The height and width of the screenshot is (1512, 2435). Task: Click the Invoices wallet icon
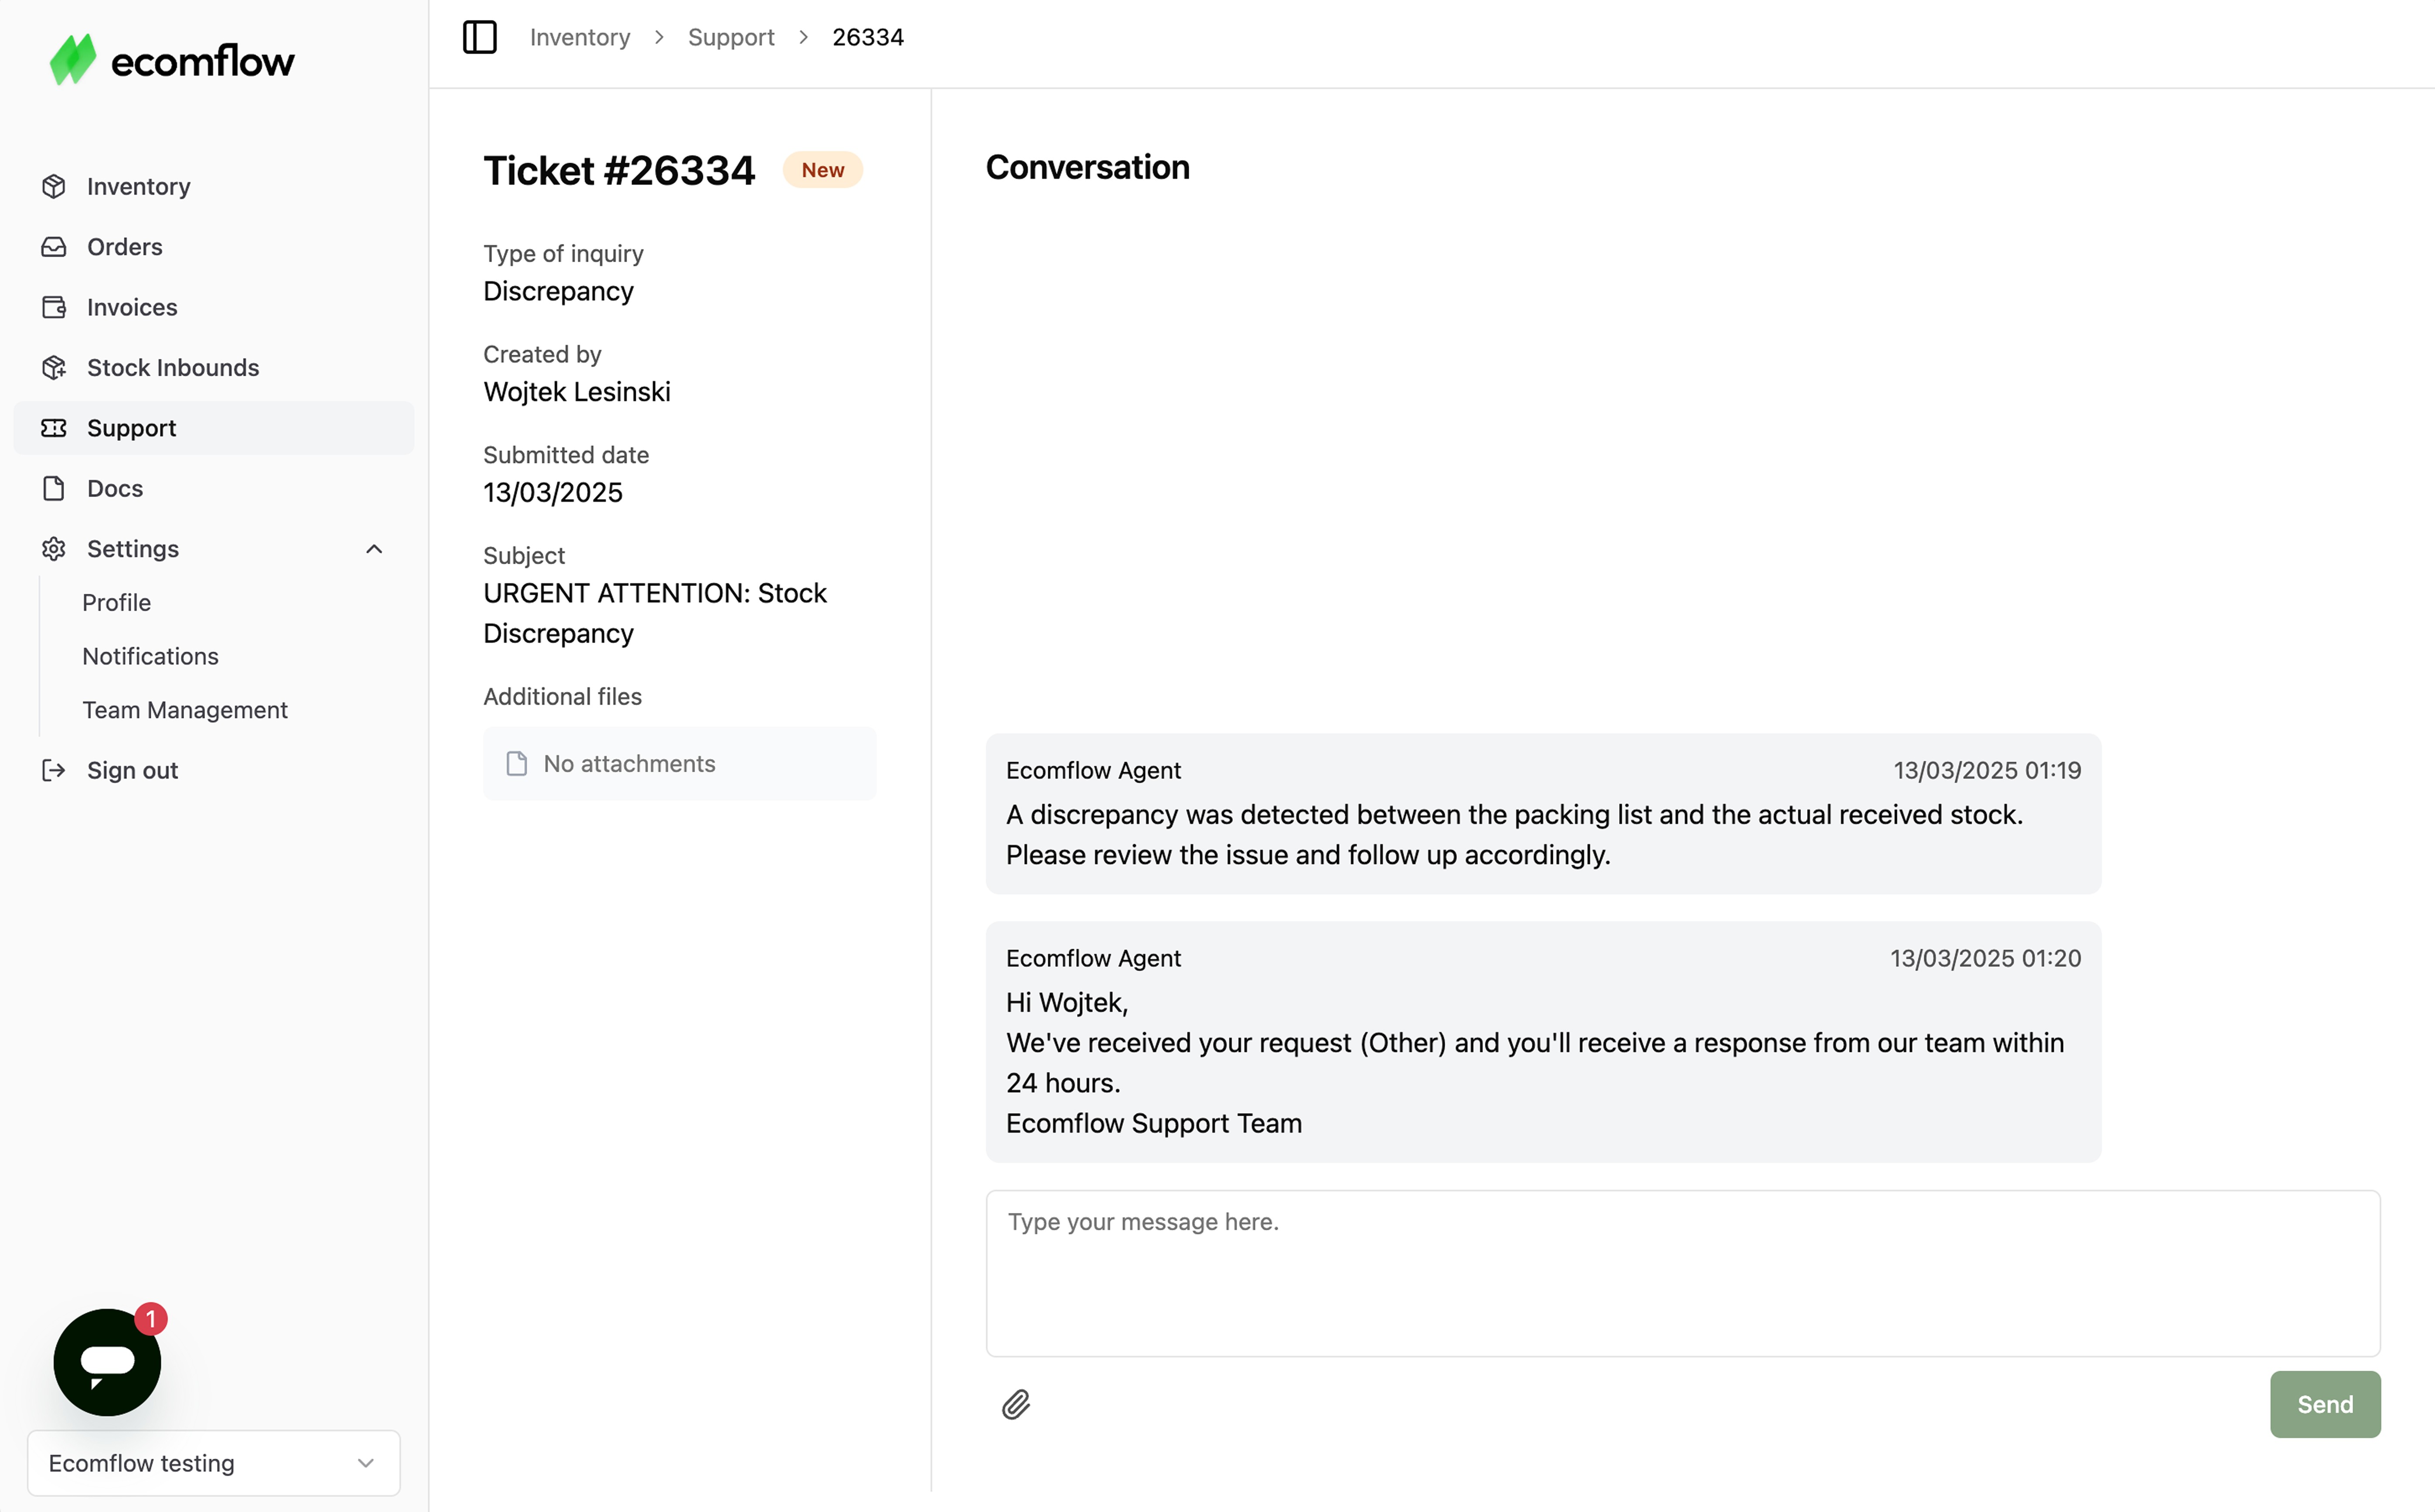pos(54,307)
